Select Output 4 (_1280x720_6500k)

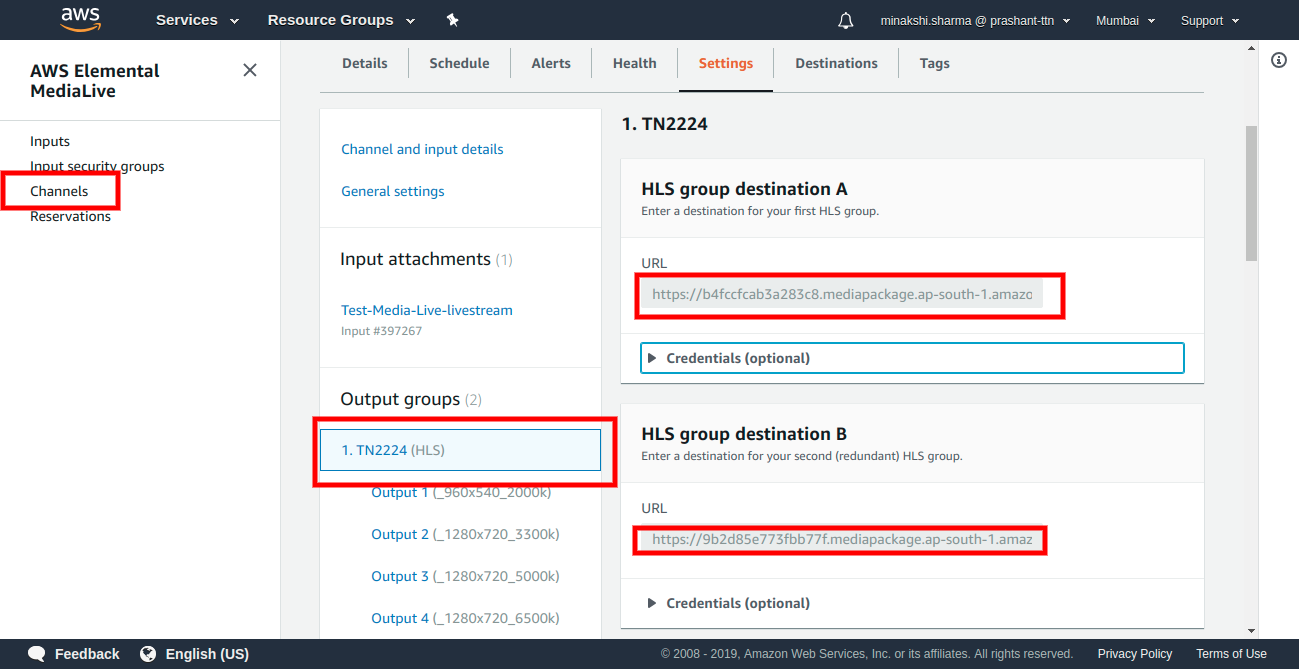(x=465, y=618)
